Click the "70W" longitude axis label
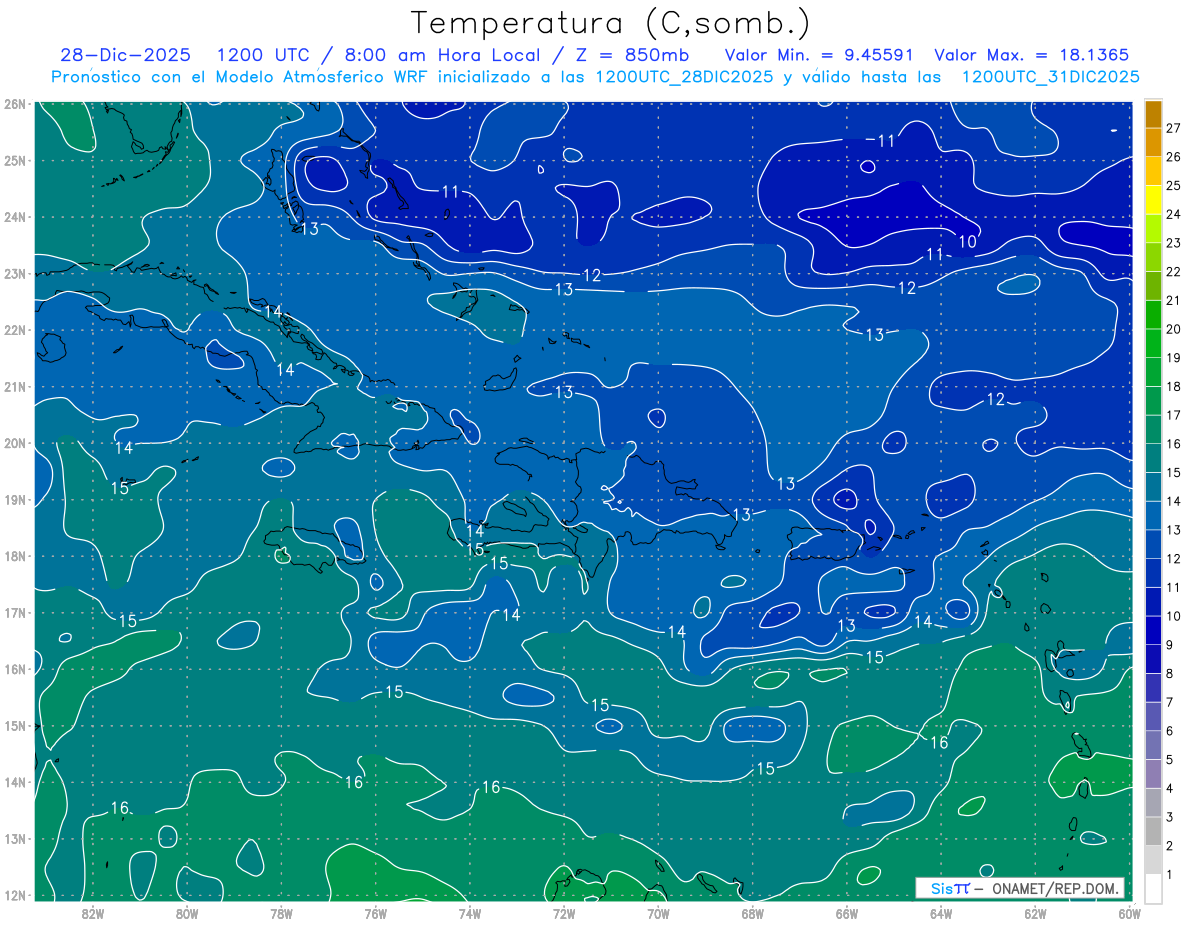The height and width of the screenshot is (927, 1200). point(658,913)
